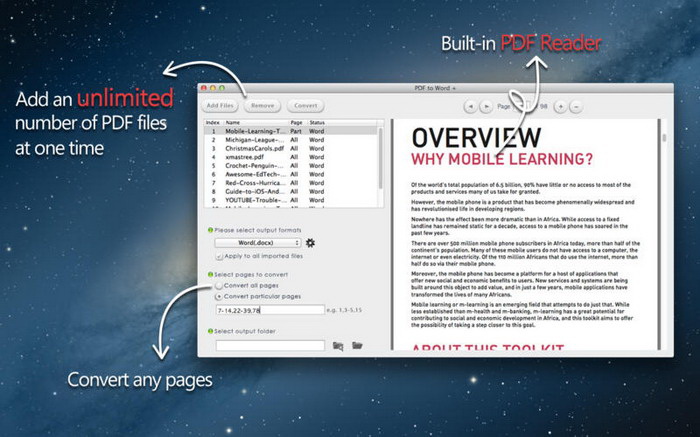Sort by the Page column header
The width and height of the screenshot is (700, 437).
point(296,122)
